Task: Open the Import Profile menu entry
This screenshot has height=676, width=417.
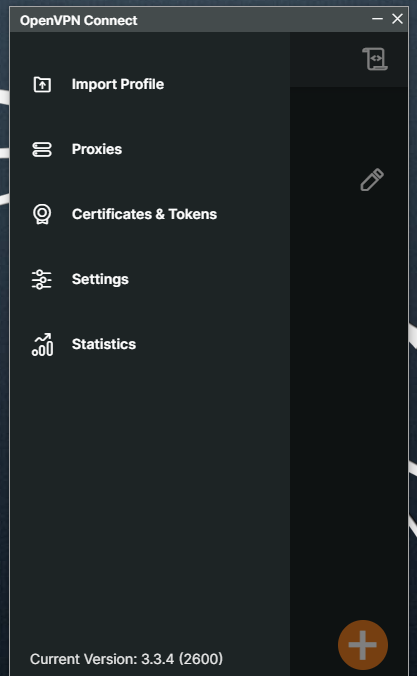Action: 118,84
